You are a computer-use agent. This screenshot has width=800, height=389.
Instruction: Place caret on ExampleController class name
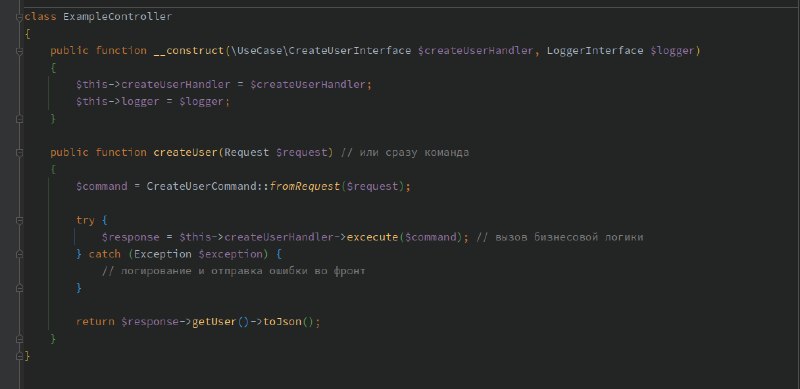(x=117, y=17)
